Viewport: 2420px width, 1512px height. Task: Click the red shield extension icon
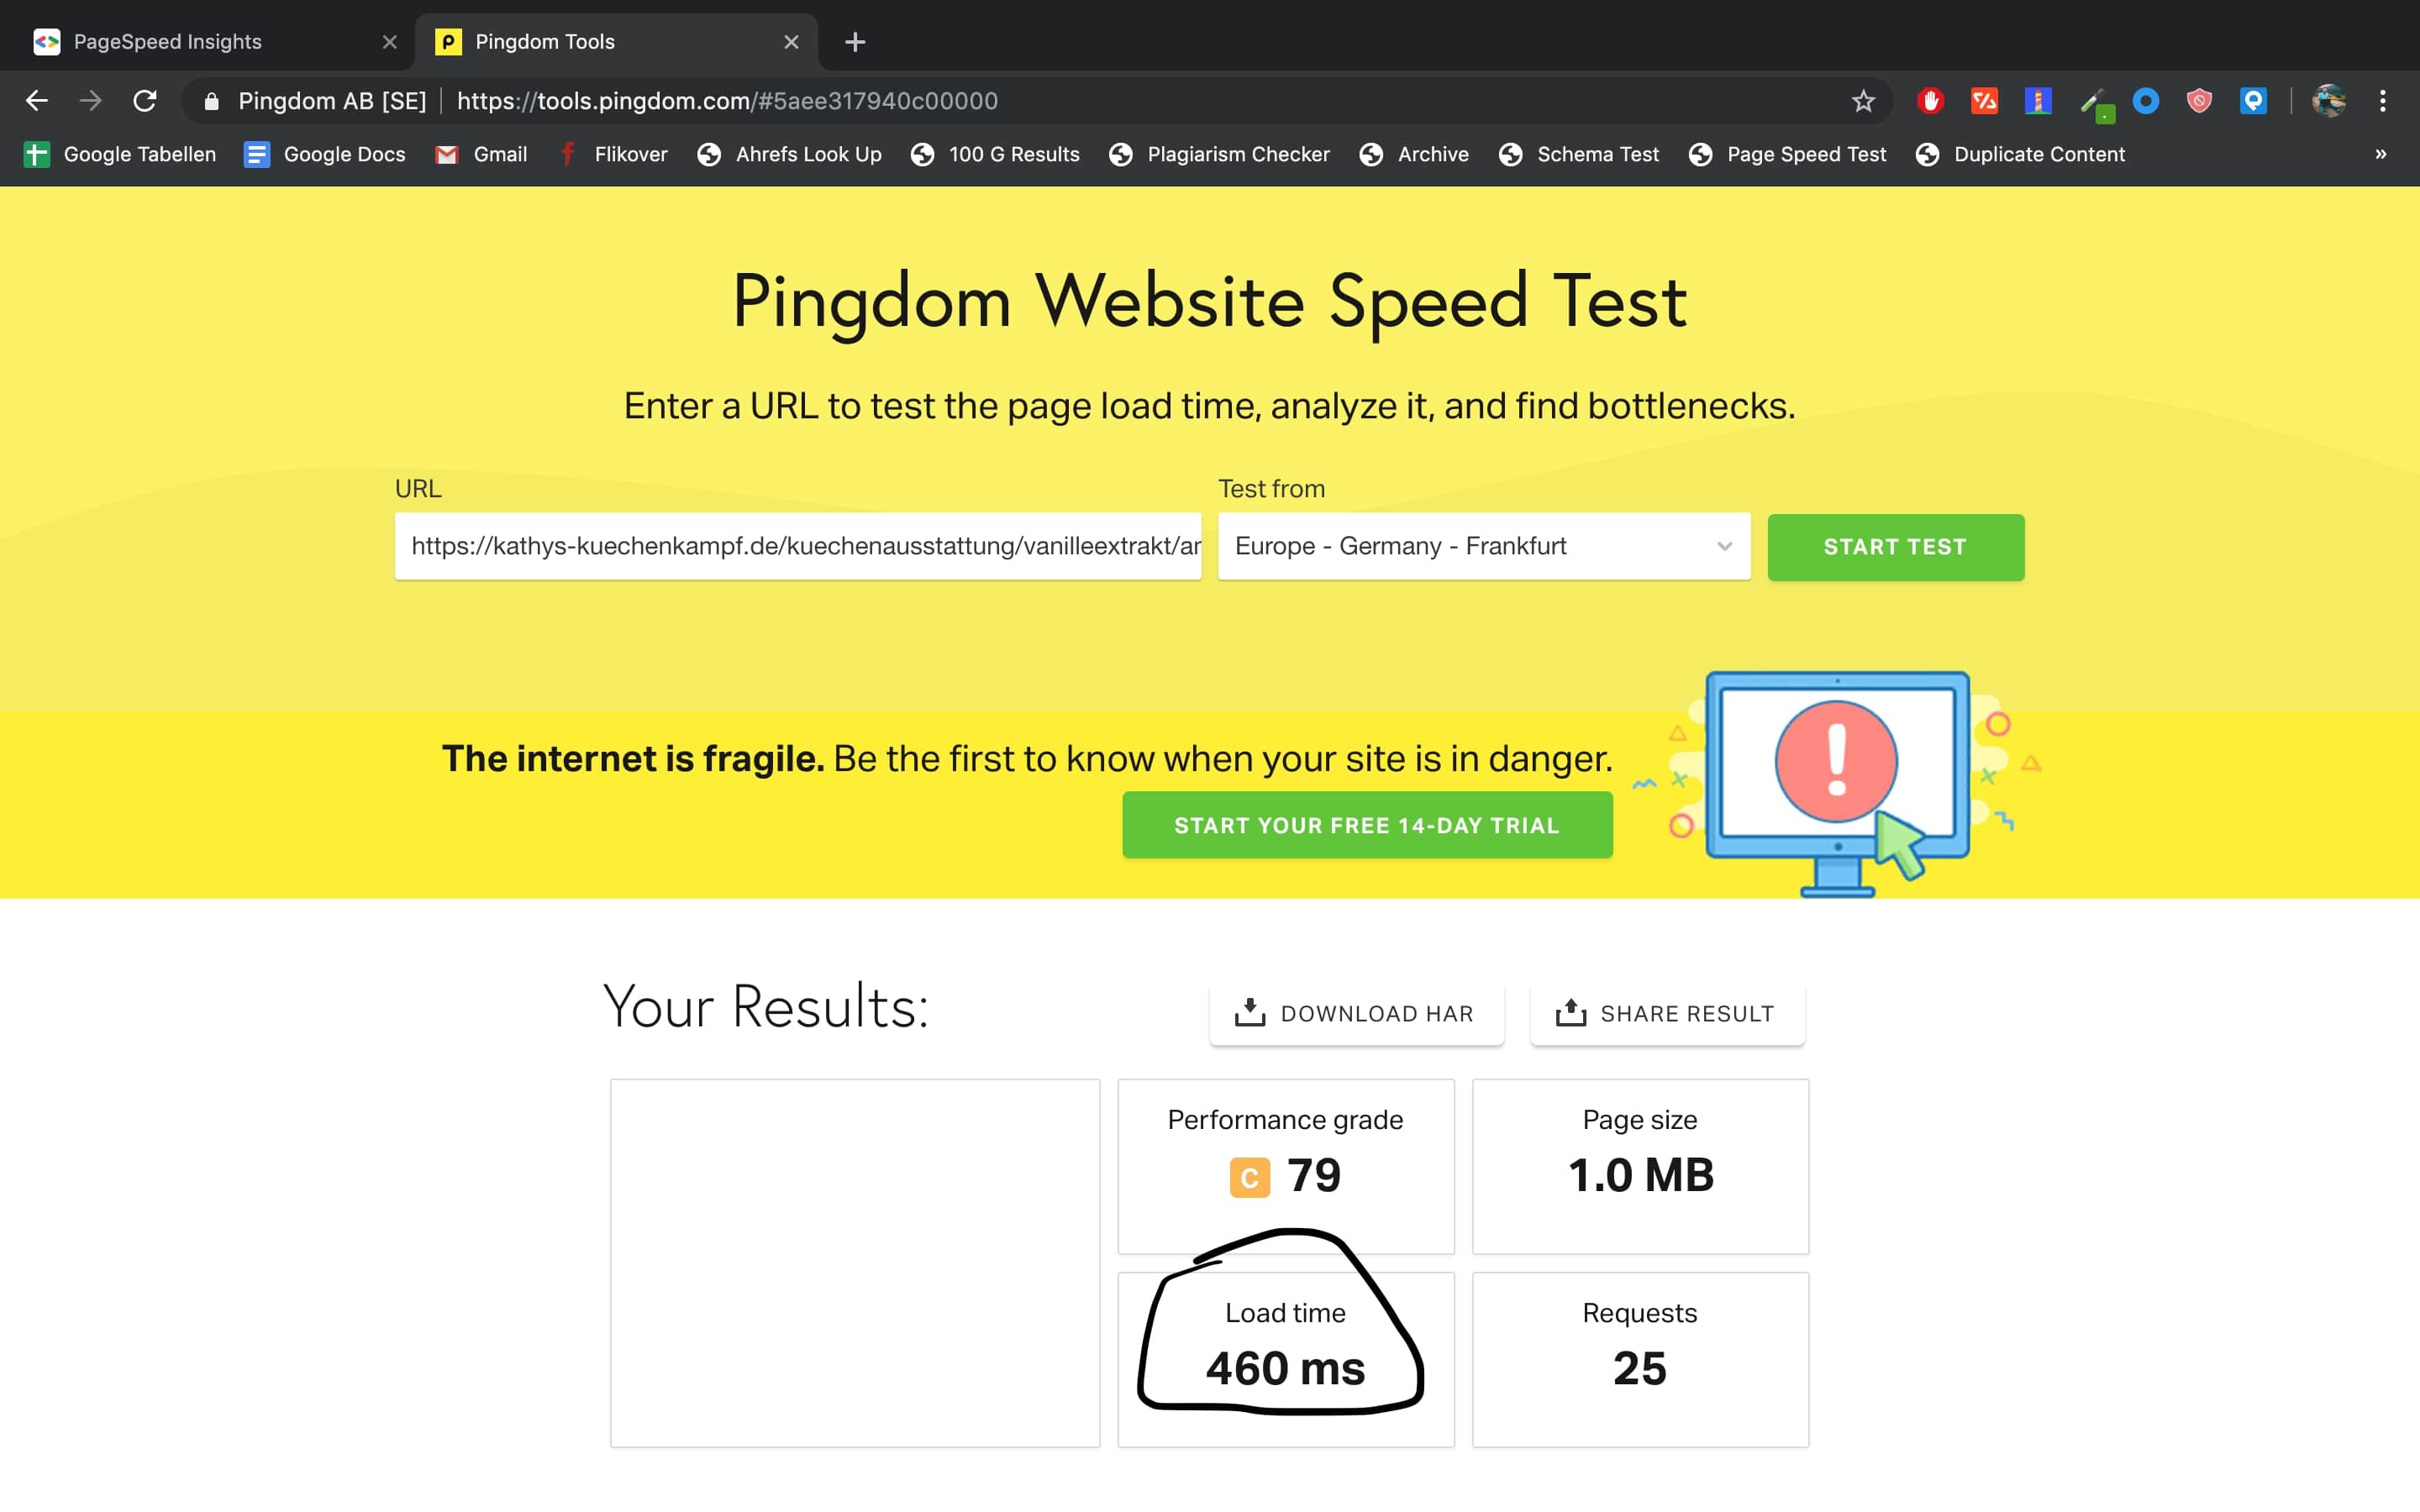tap(2199, 101)
